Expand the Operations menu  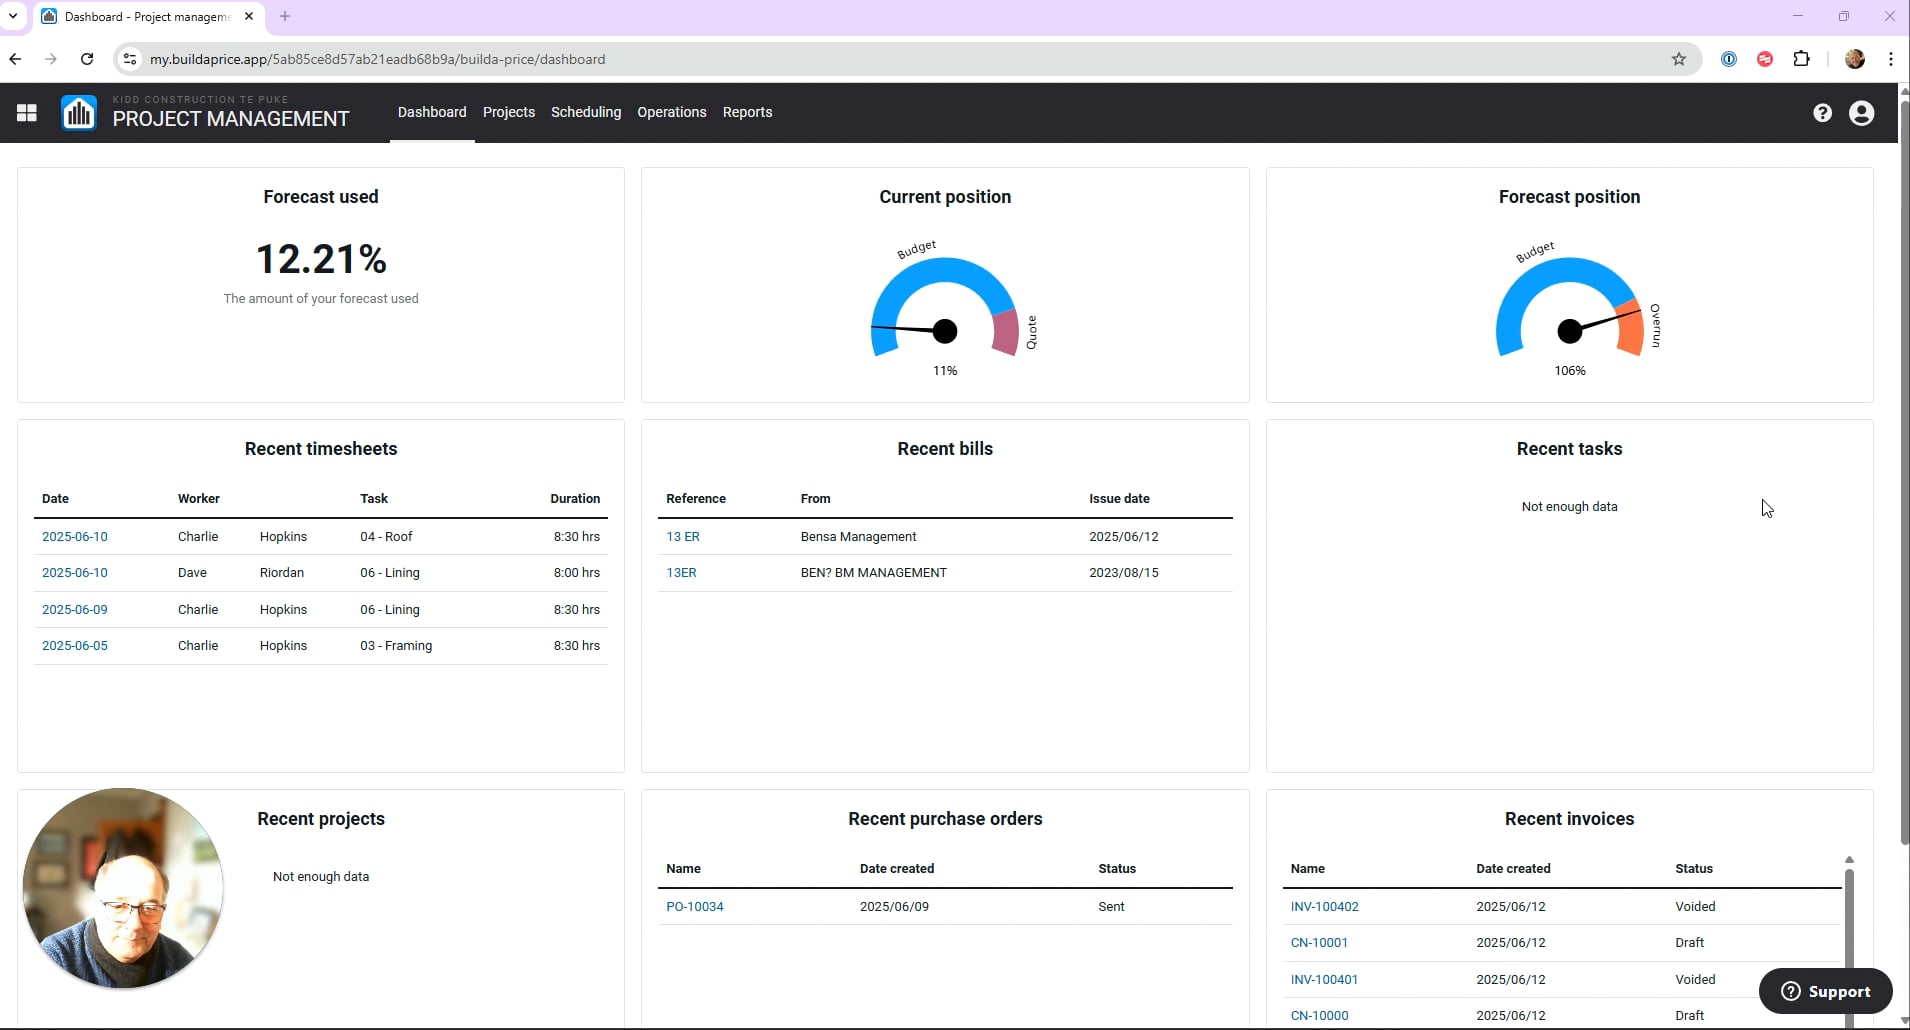click(x=671, y=112)
